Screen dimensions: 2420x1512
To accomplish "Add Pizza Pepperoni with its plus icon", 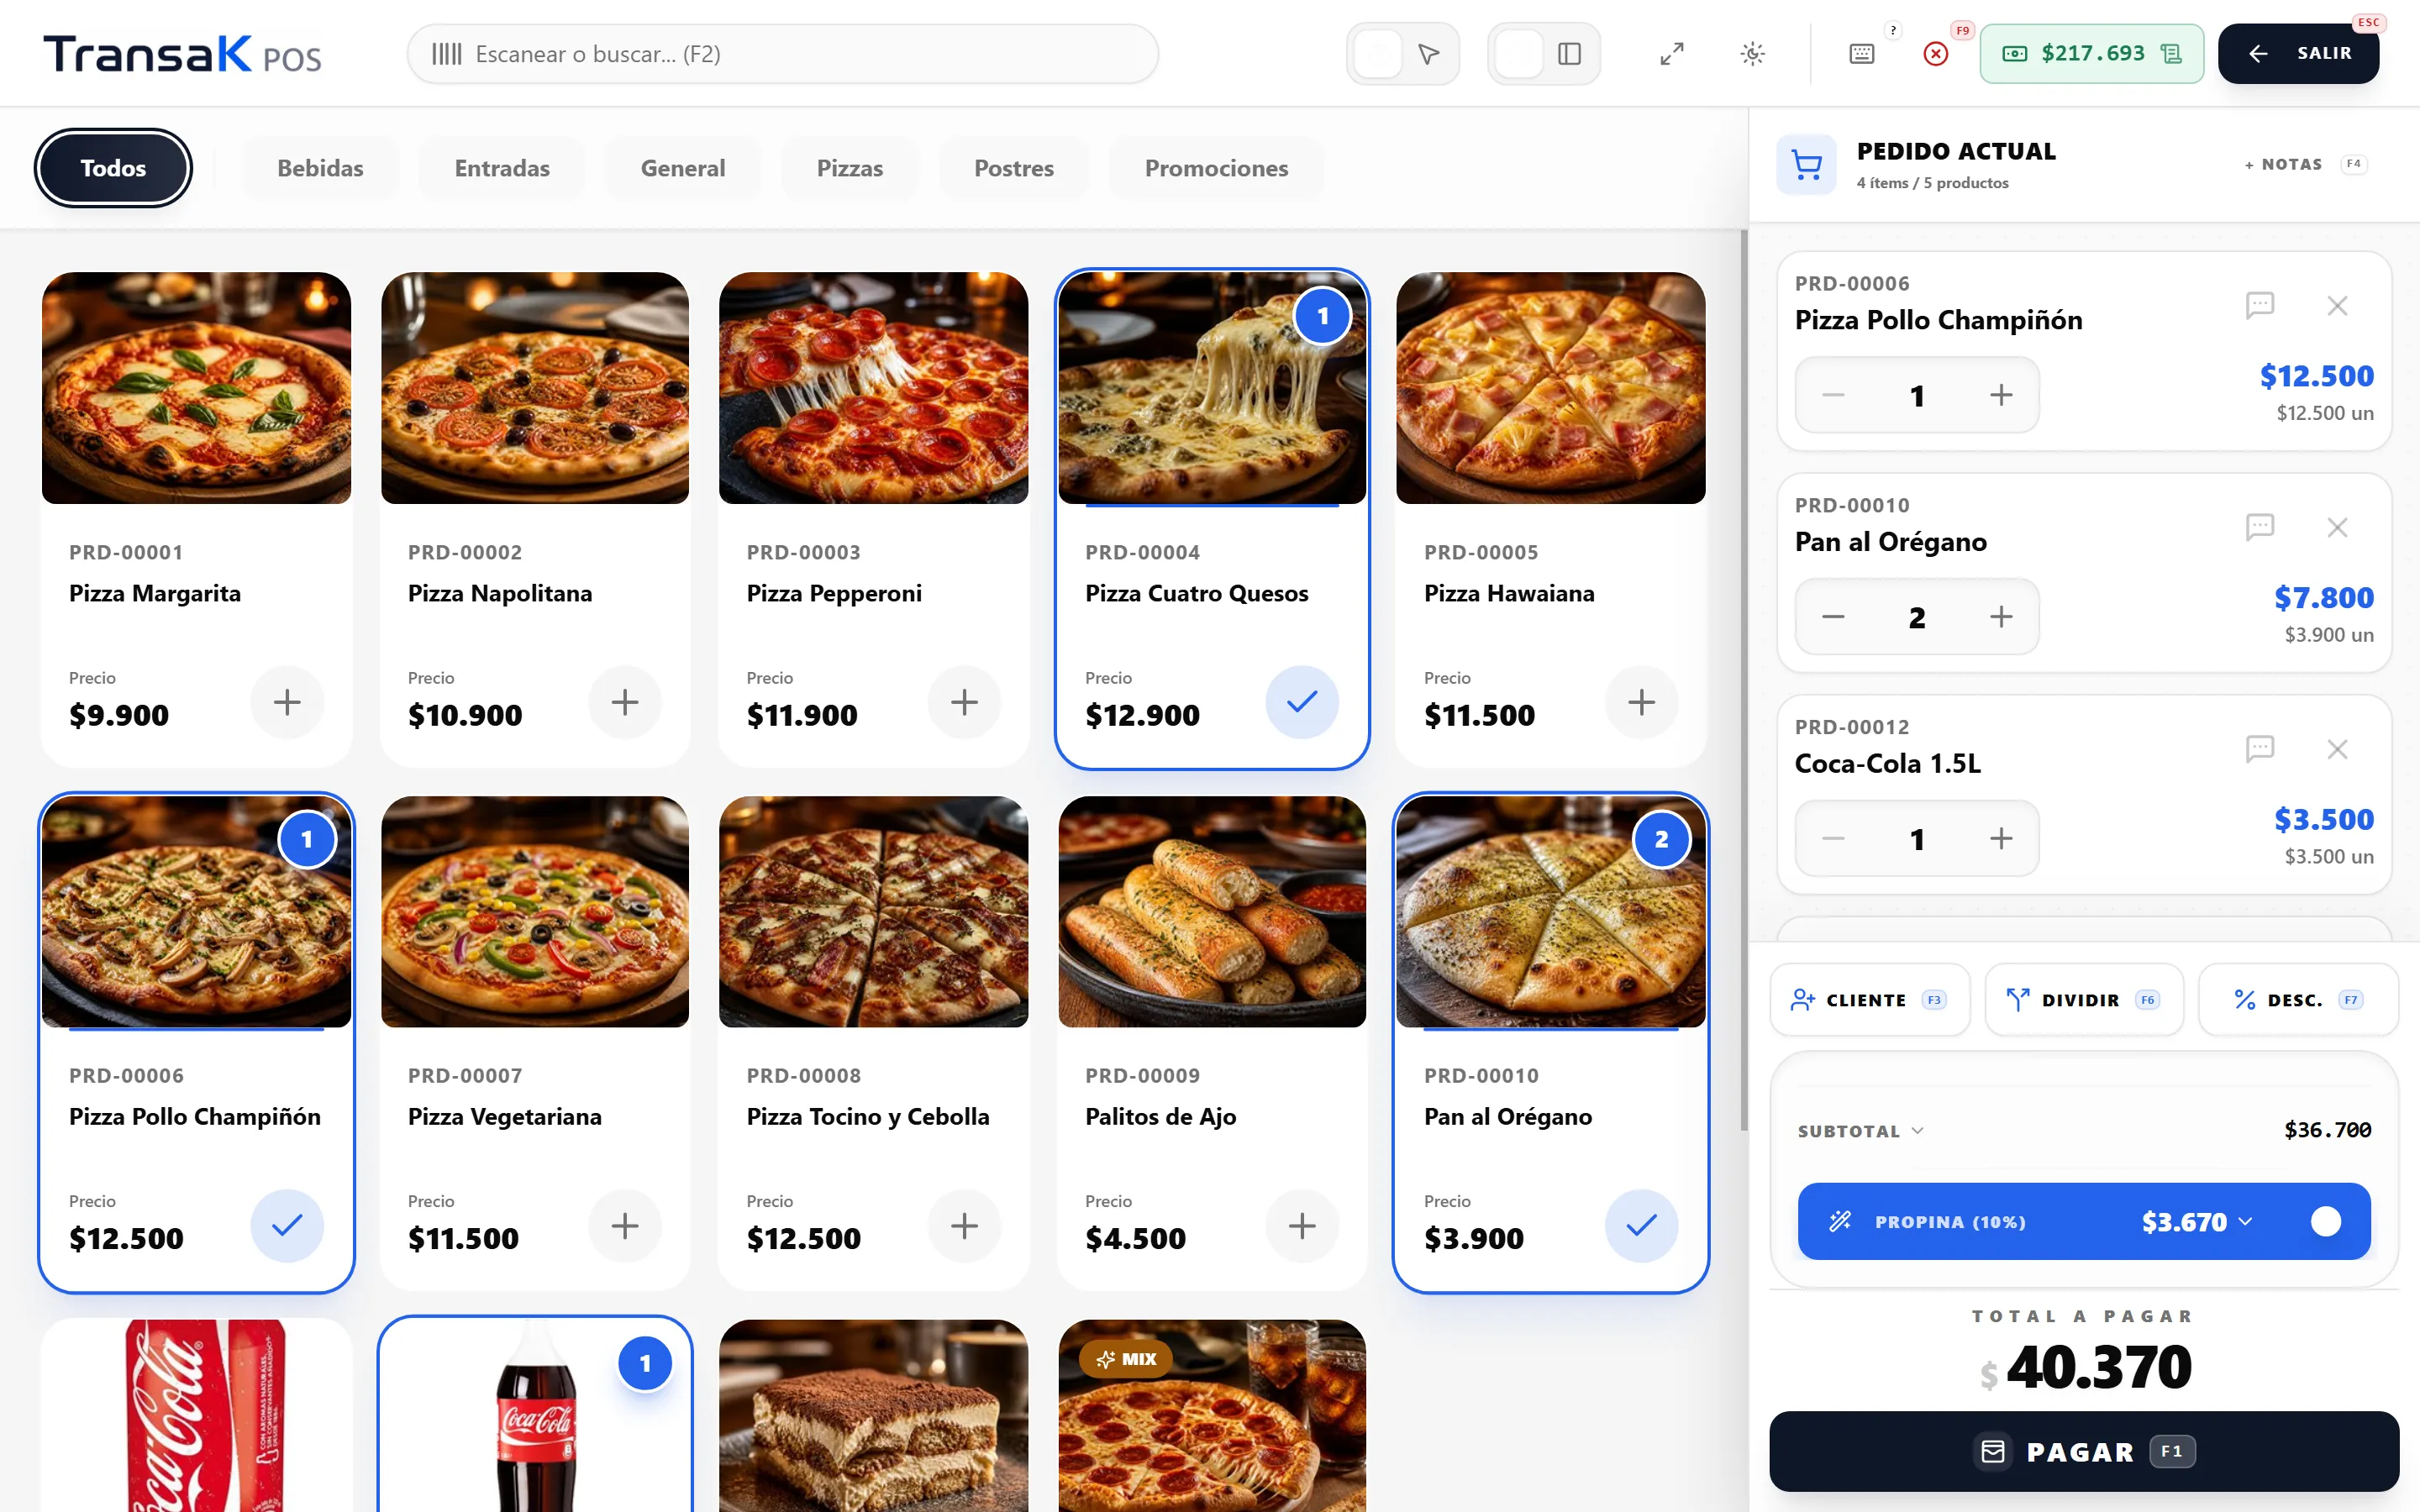I will coord(964,702).
